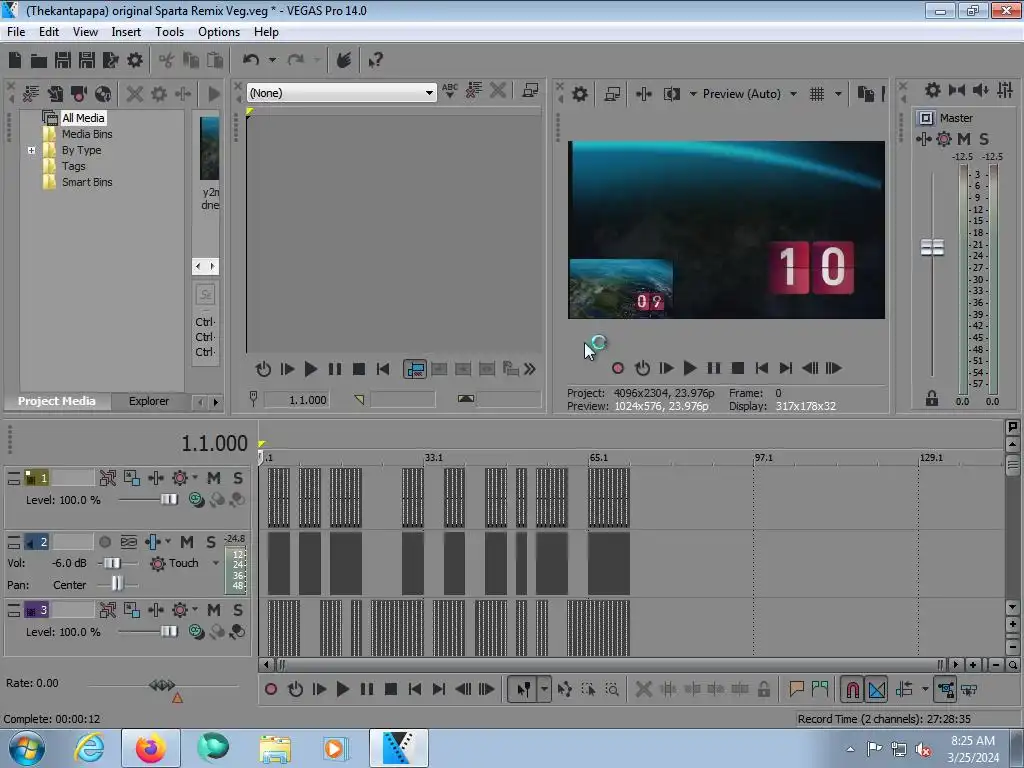Expand the By Type media bin
1024x768 pixels.
pos(31,150)
